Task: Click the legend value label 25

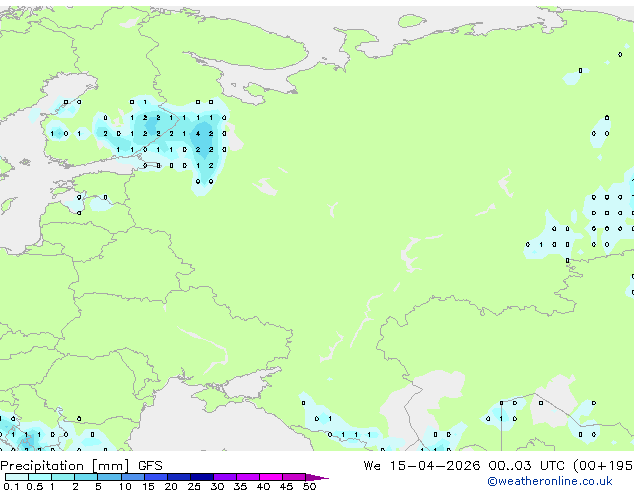Action: [194, 486]
